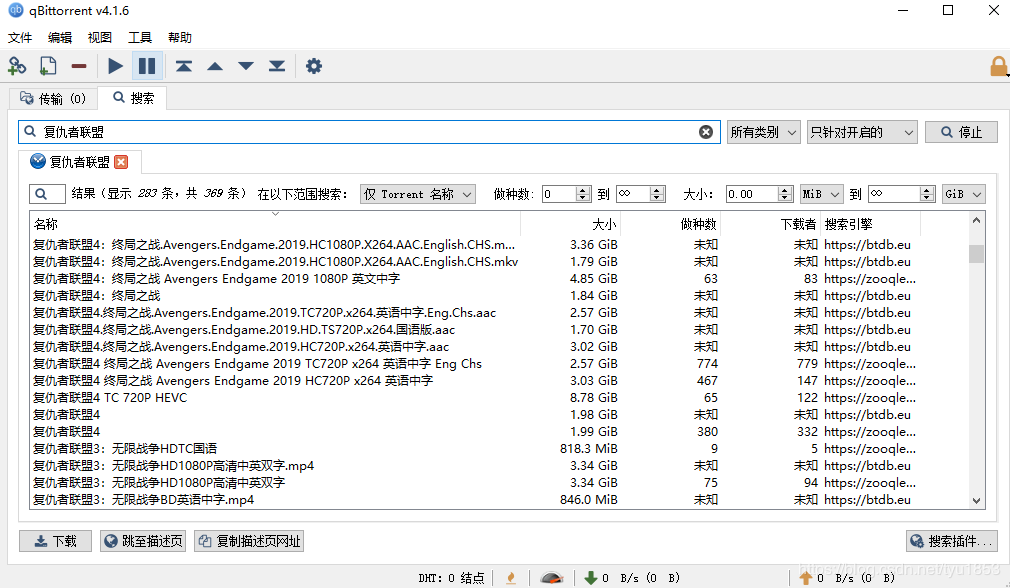Decrease maximum size spinner value
The width and height of the screenshot is (1010, 588).
pos(927,198)
